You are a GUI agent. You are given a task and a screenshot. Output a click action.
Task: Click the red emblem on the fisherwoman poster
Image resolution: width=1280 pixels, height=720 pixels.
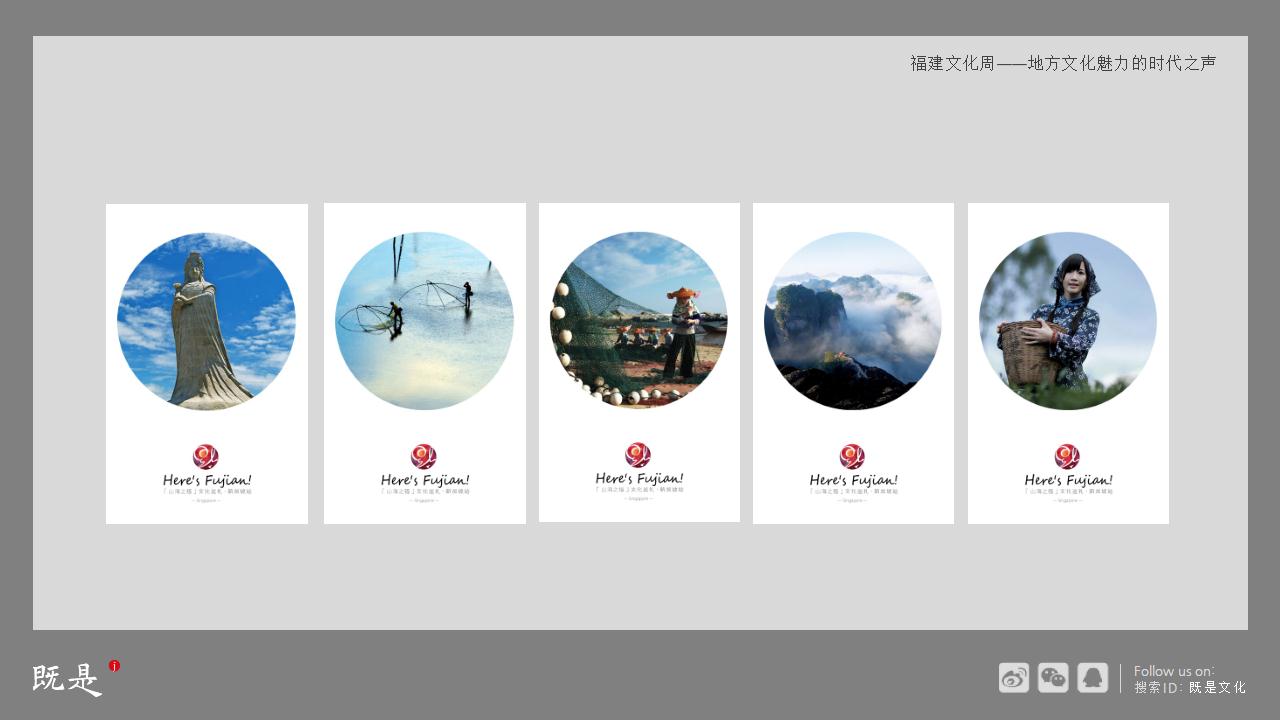[x=638, y=455]
